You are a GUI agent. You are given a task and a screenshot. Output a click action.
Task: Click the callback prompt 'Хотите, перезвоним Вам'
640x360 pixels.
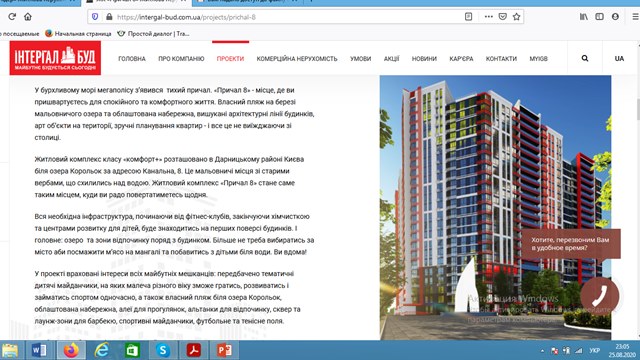[571, 244]
